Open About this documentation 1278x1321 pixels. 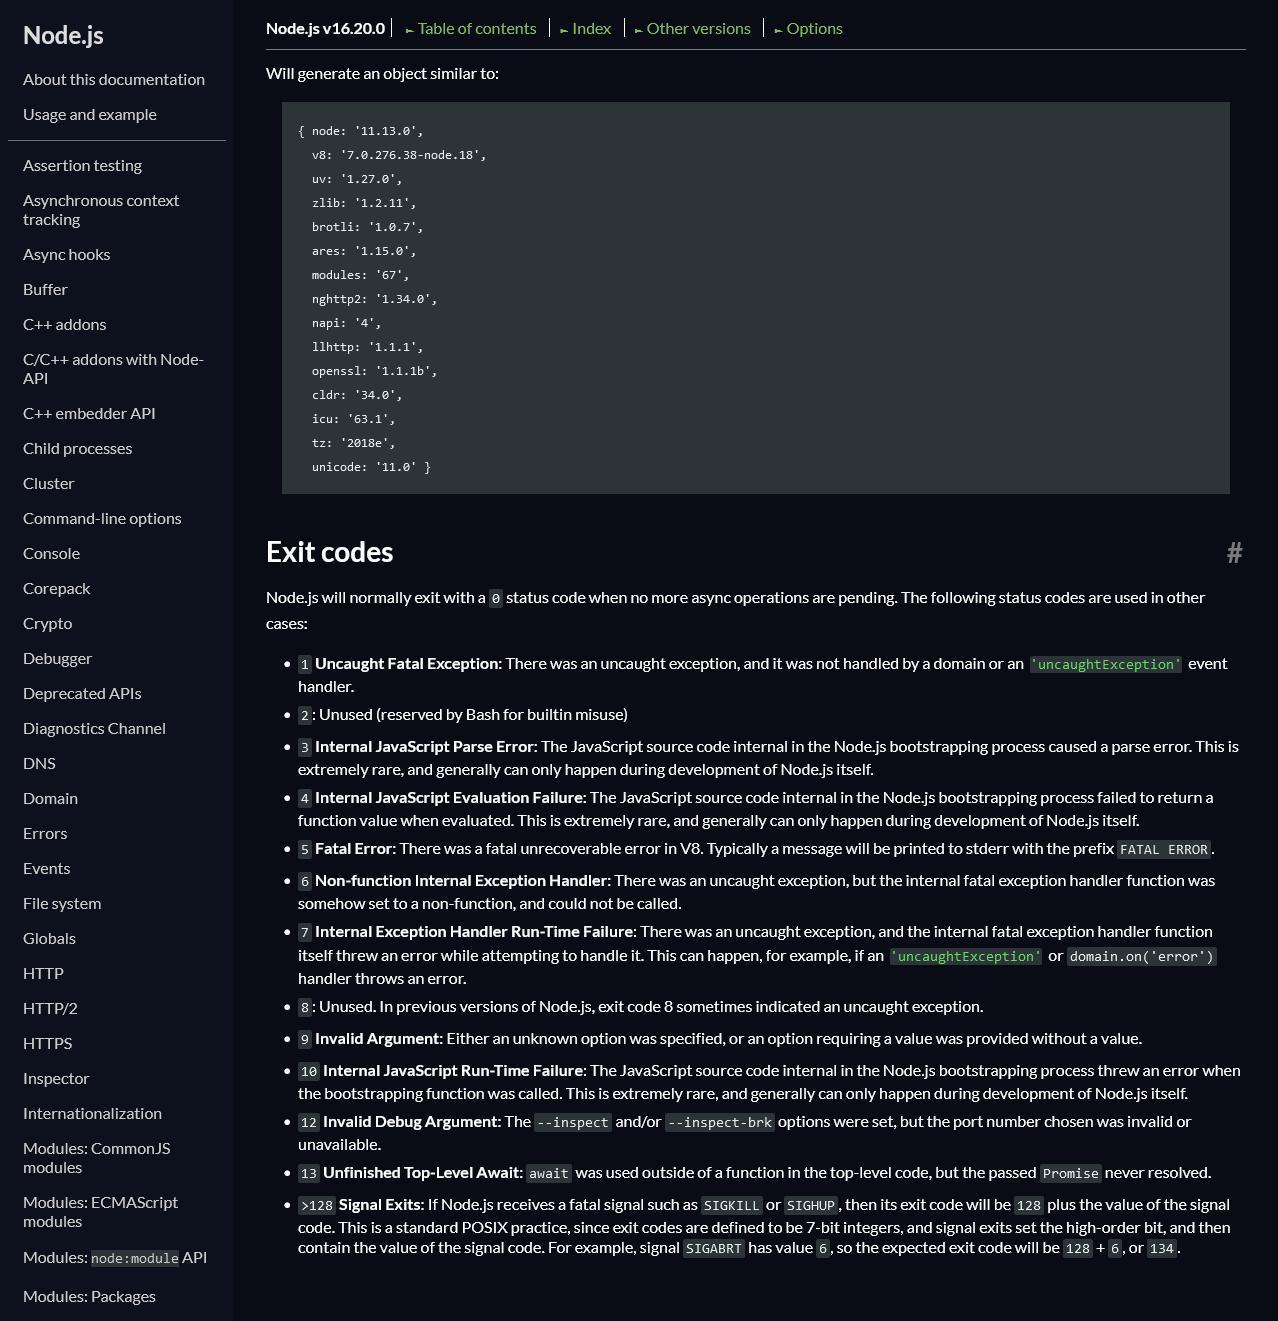(x=114, y=79)
